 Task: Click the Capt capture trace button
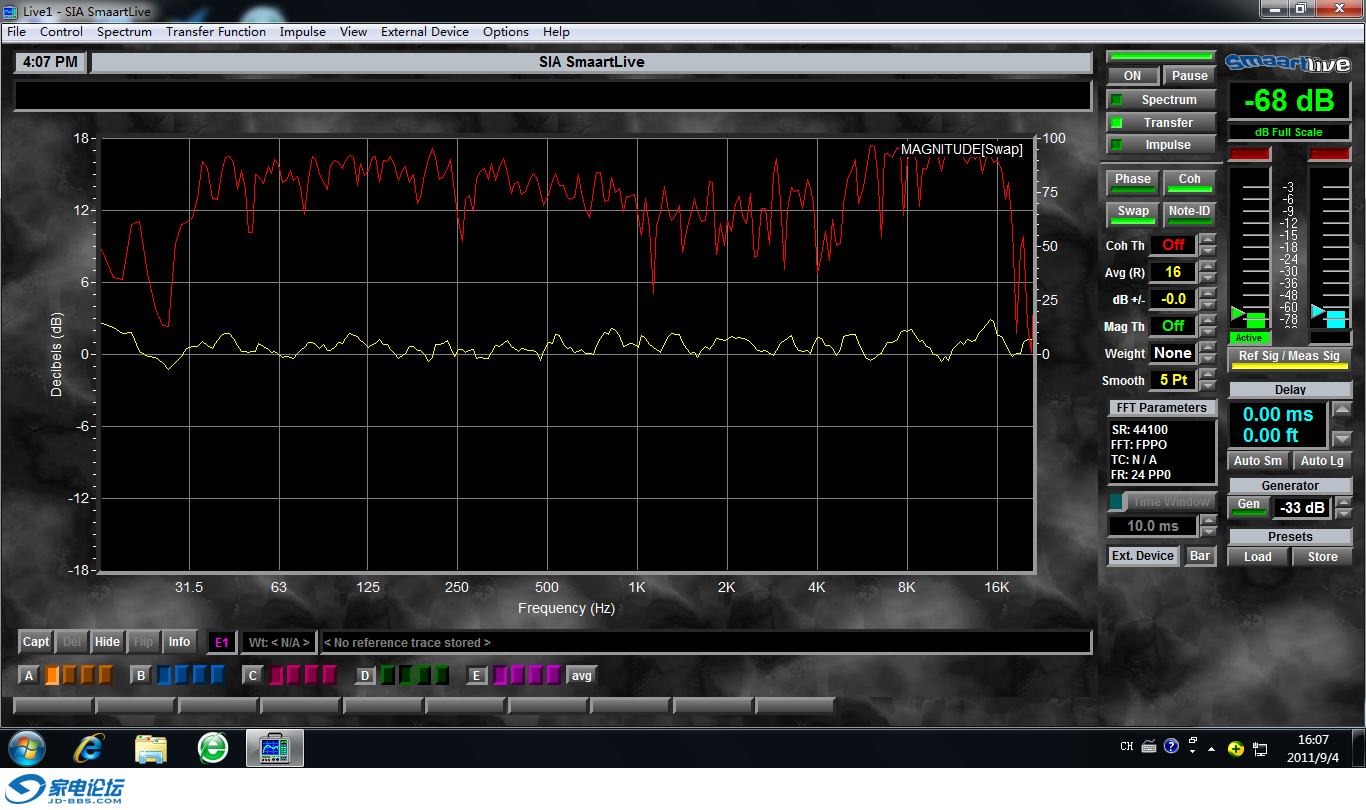click(x=36, y=642)
